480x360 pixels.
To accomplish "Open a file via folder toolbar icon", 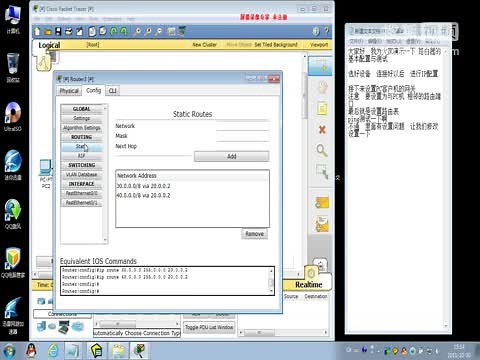I will [x=48, y=32].
